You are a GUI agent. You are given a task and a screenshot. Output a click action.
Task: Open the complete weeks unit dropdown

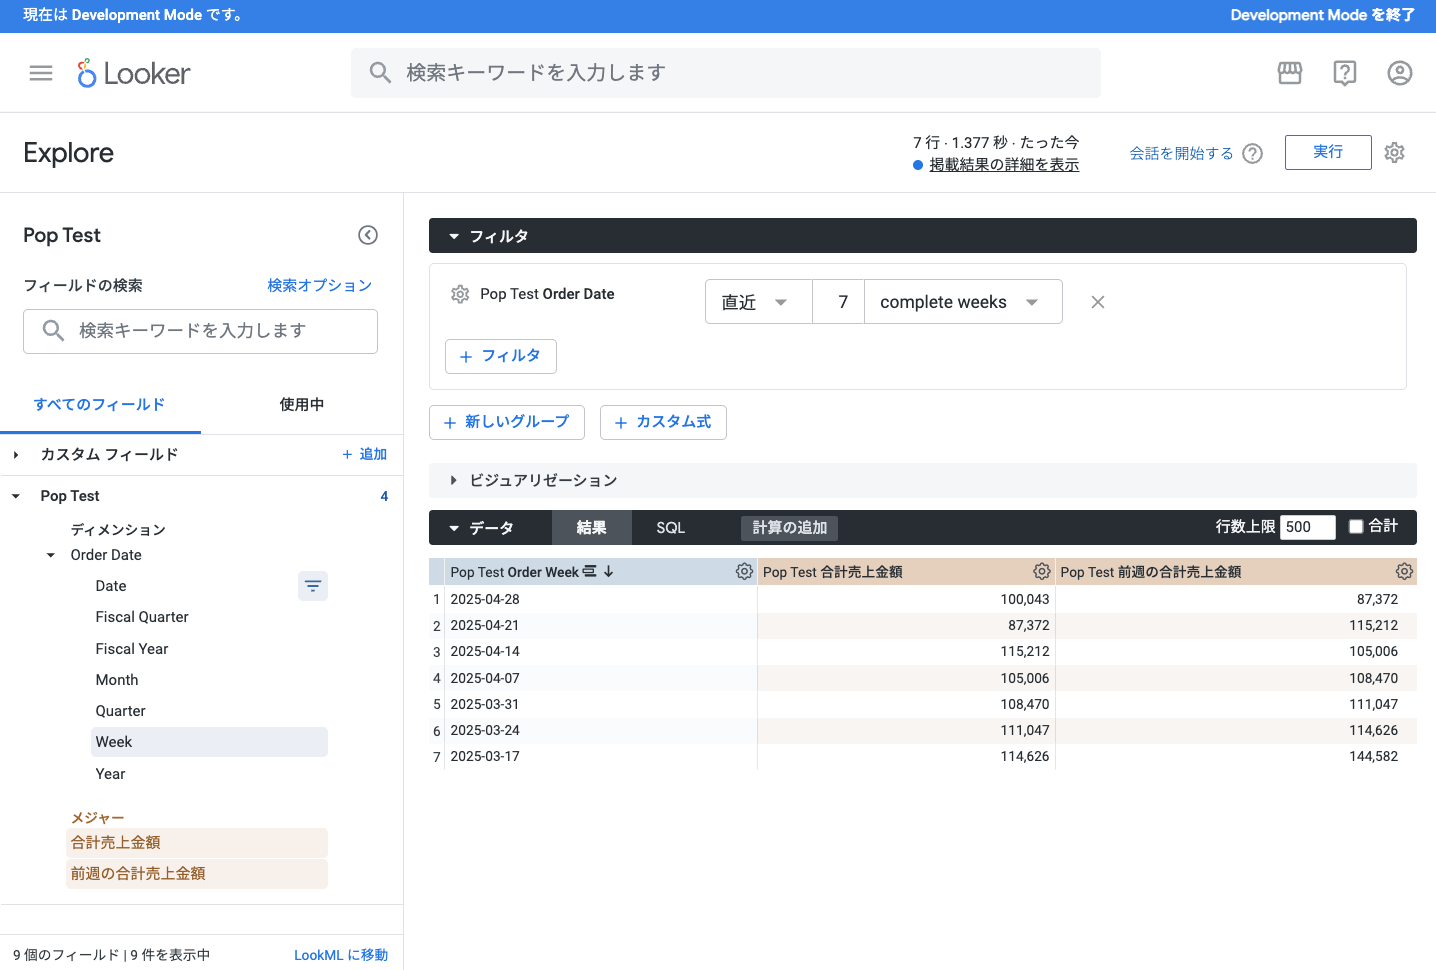961,302
